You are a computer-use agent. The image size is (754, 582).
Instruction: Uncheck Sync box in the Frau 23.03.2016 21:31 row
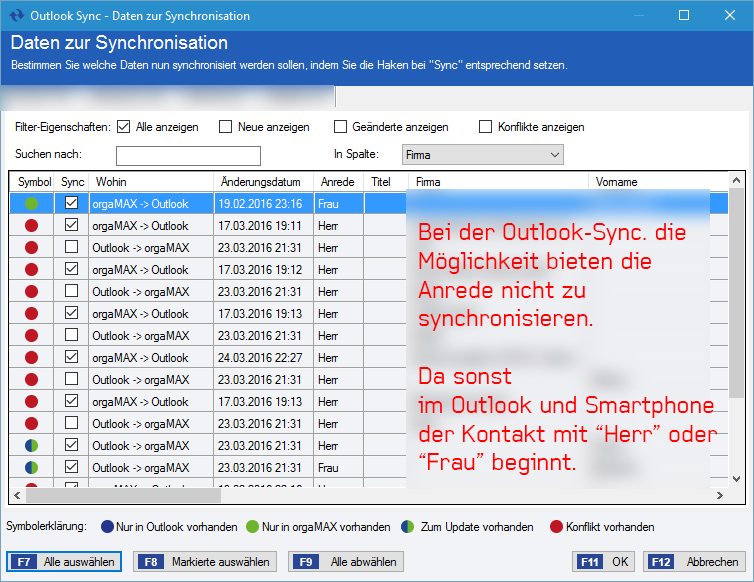[x=71, y=466]
